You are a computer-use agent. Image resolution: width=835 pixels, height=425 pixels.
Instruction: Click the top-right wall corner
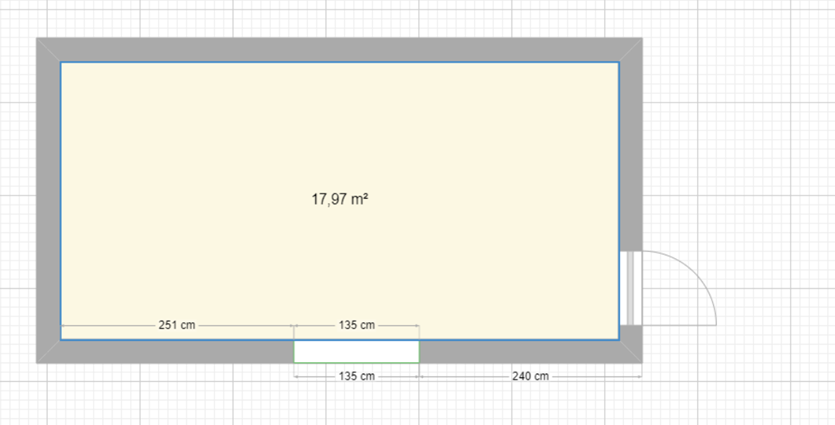pyautogui.click(x=630, y=50)
